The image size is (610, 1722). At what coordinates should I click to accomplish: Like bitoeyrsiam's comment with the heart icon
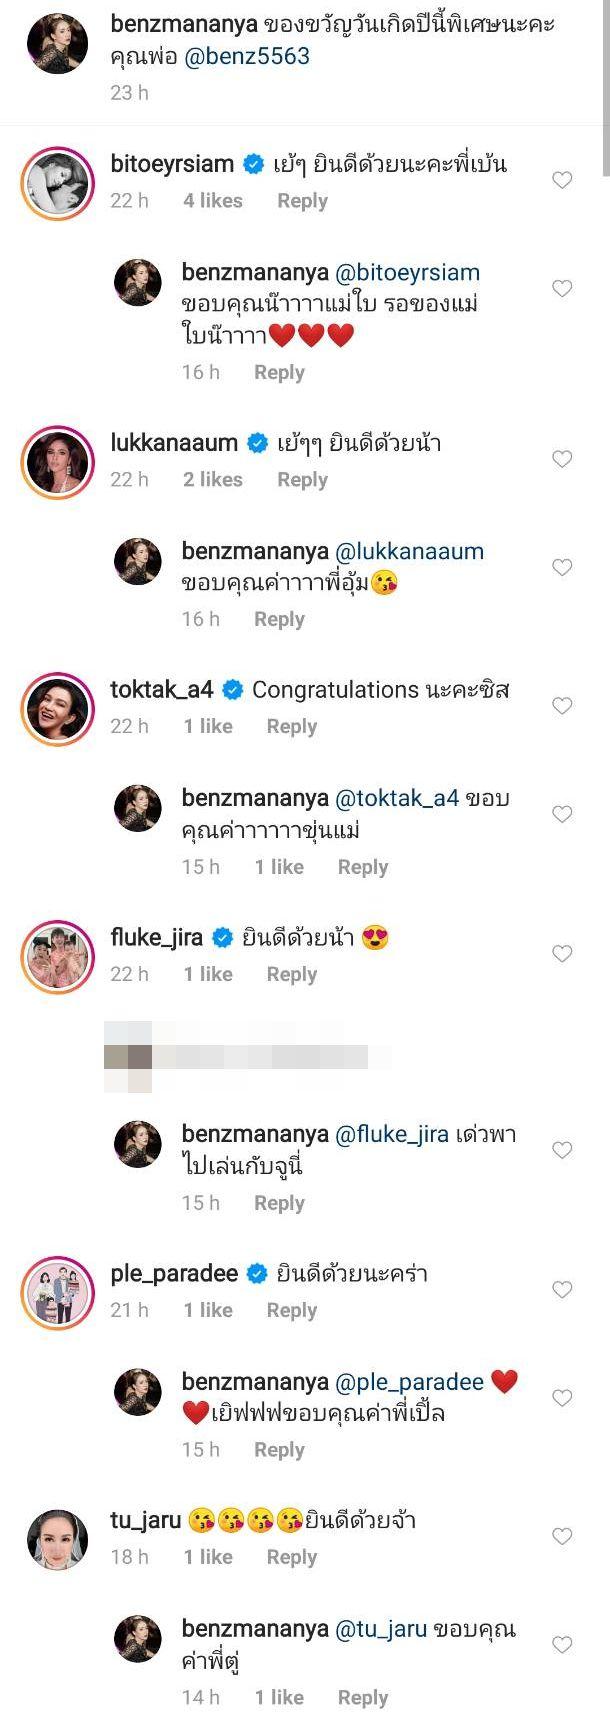coord(562,180)
